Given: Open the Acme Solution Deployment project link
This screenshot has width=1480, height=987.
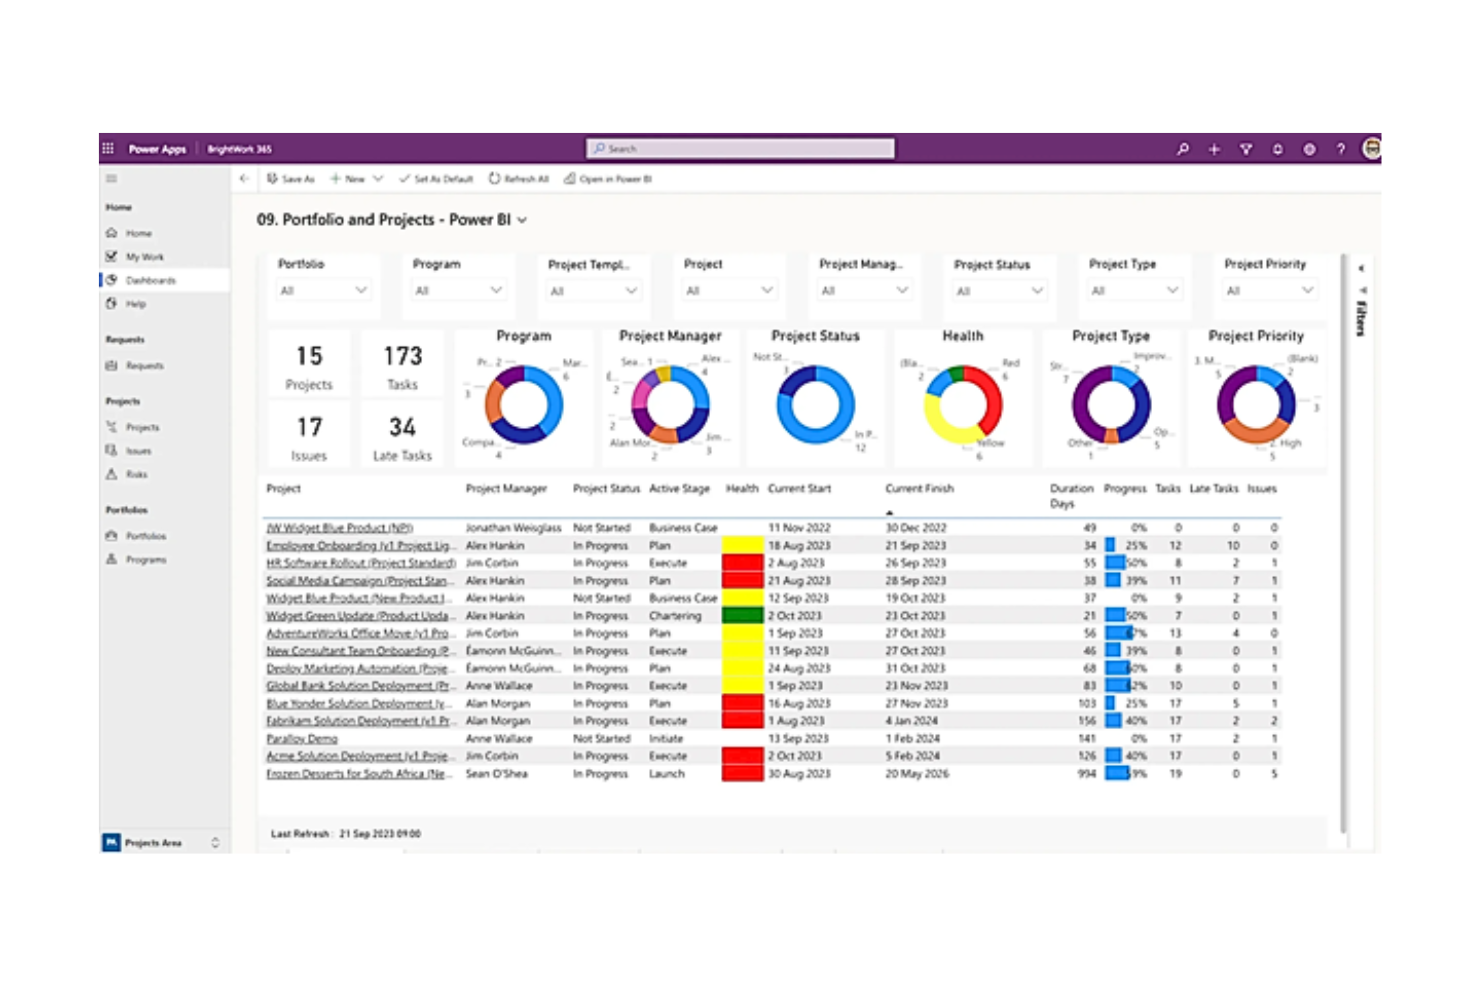Looking at the screenshot, I should click(x=358, y=756).
